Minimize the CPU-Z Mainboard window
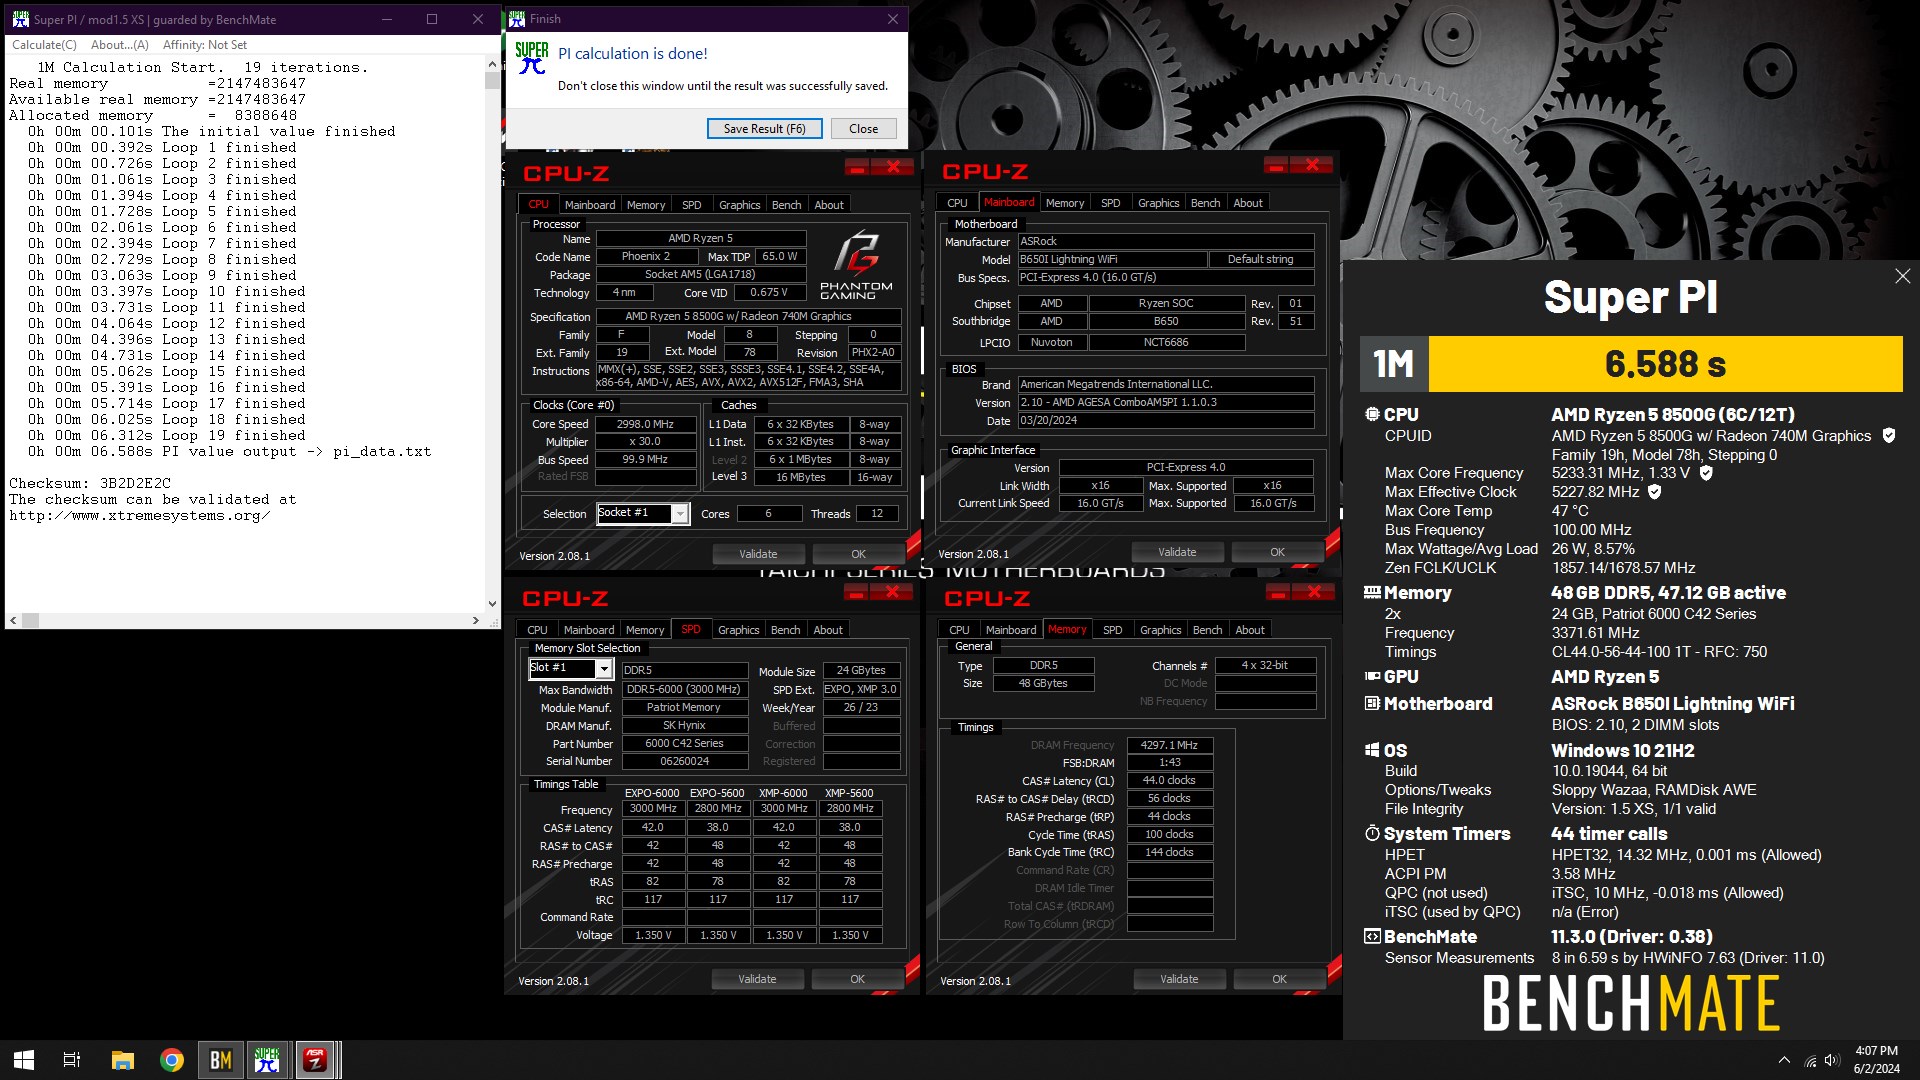 [1275, 165]
